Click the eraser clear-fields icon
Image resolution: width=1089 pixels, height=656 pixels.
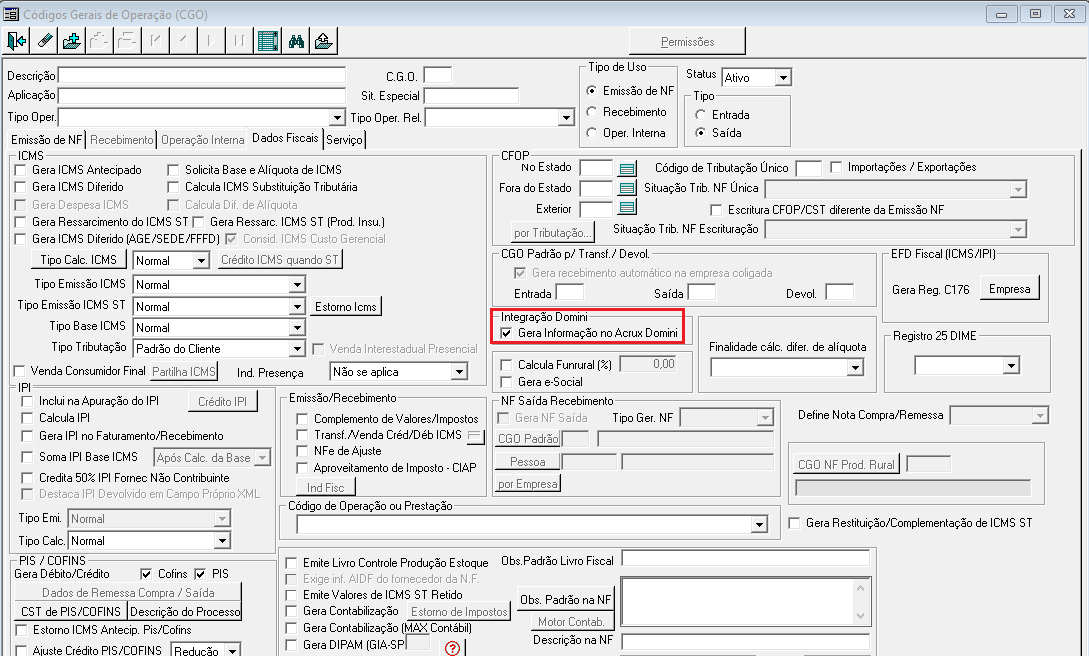coord(44,41)
